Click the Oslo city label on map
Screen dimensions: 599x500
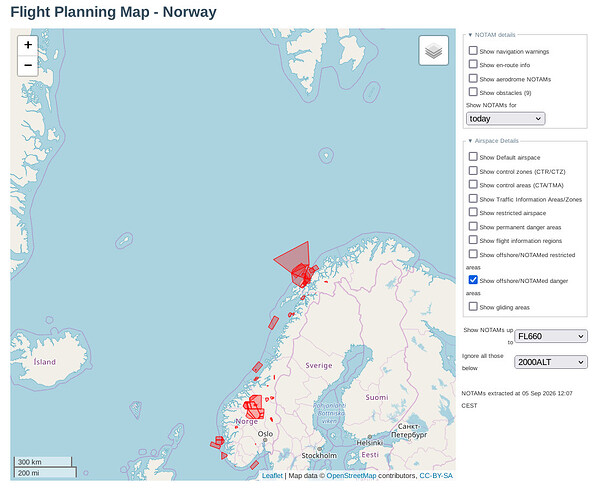click(x=265, y=434)
